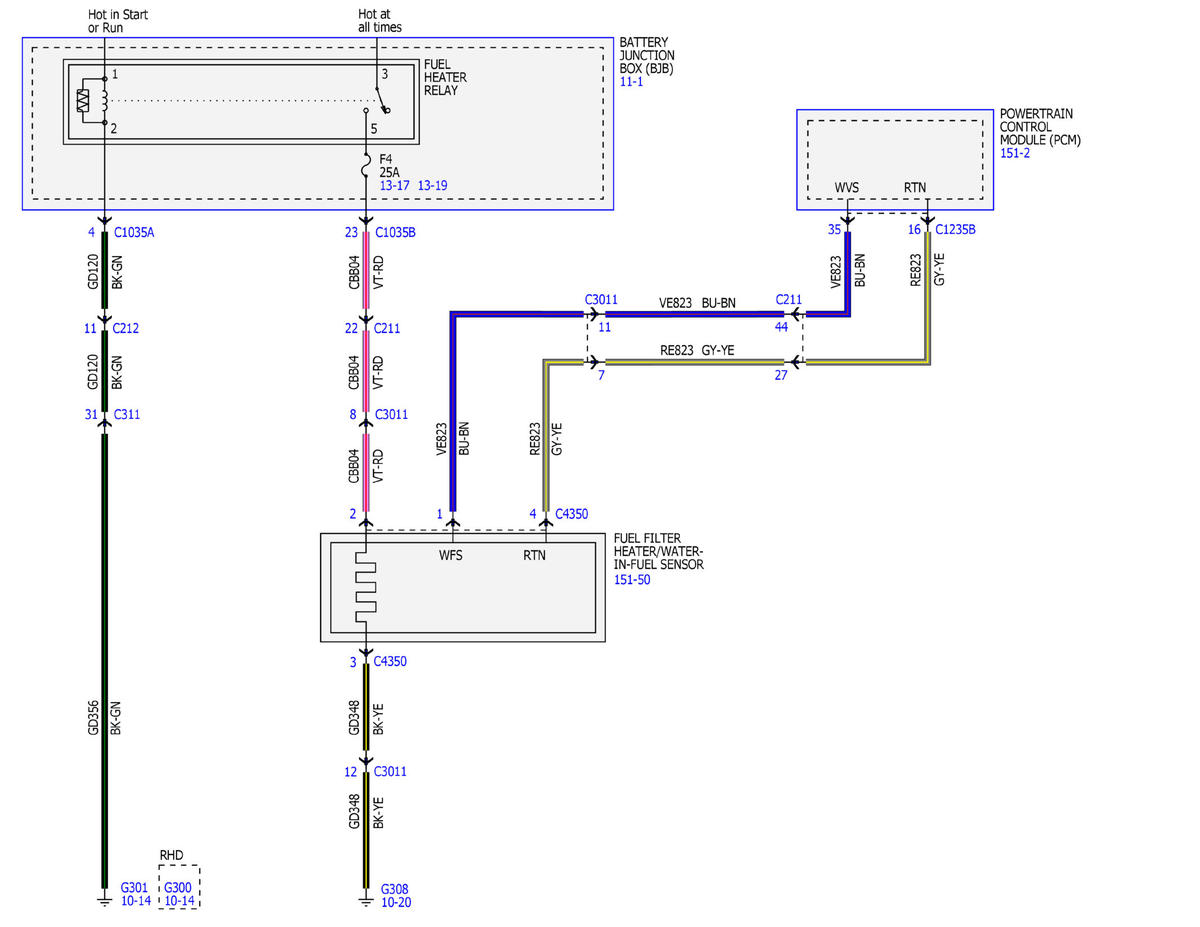Select connector C1035A label
Viewport: 1200px width, 927px height.
click(134, 232)
